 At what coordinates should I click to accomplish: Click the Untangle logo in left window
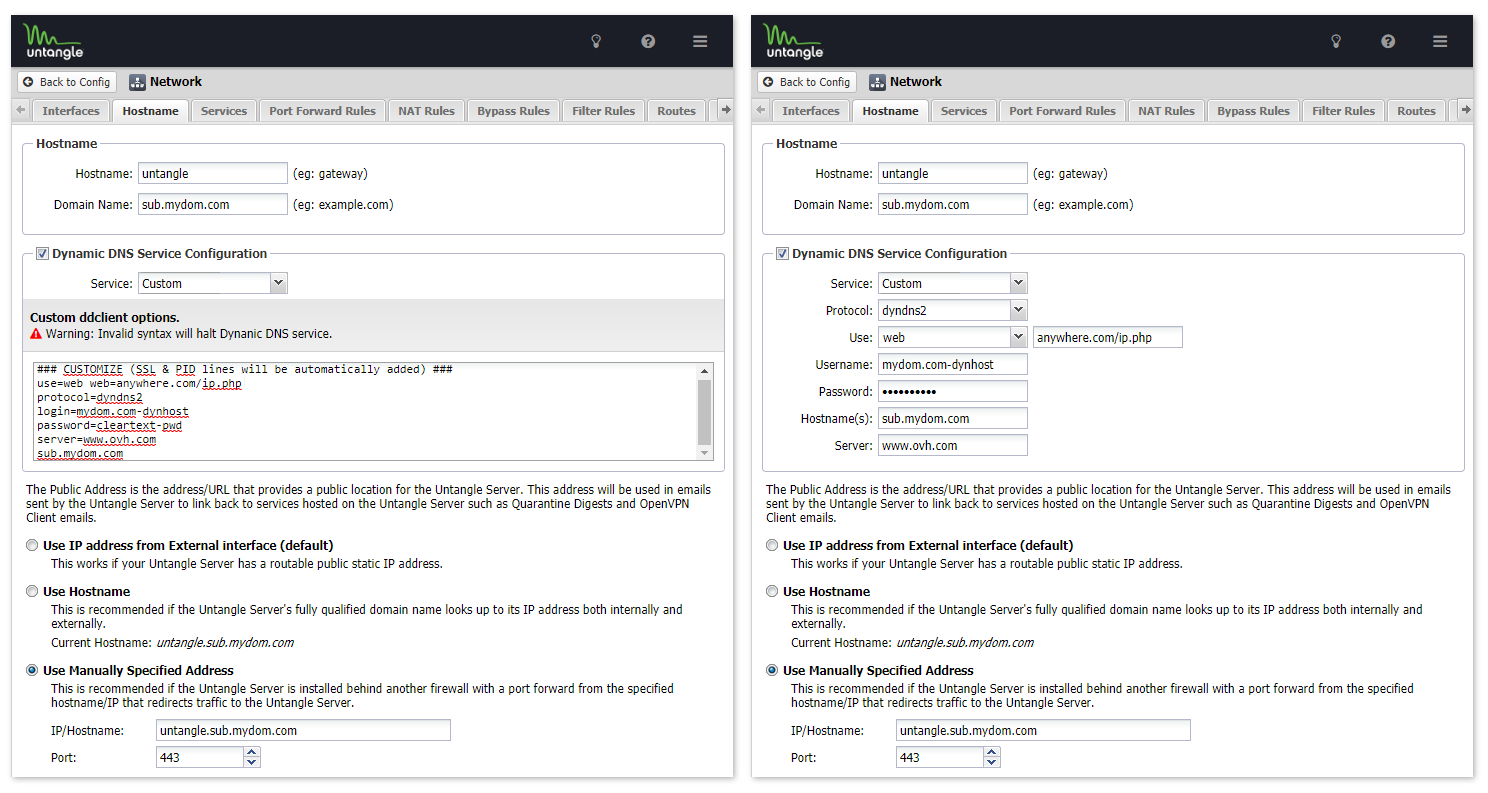pos(54,41)
